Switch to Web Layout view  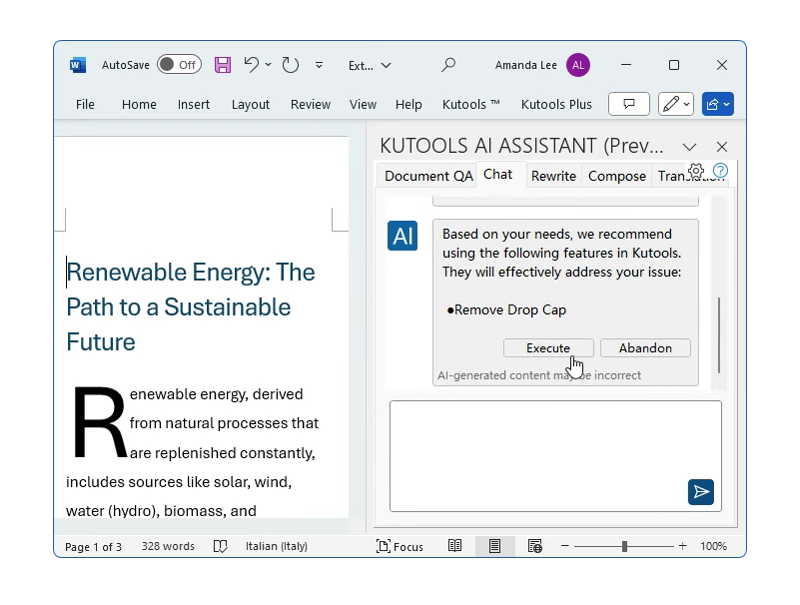click(535, 546)
